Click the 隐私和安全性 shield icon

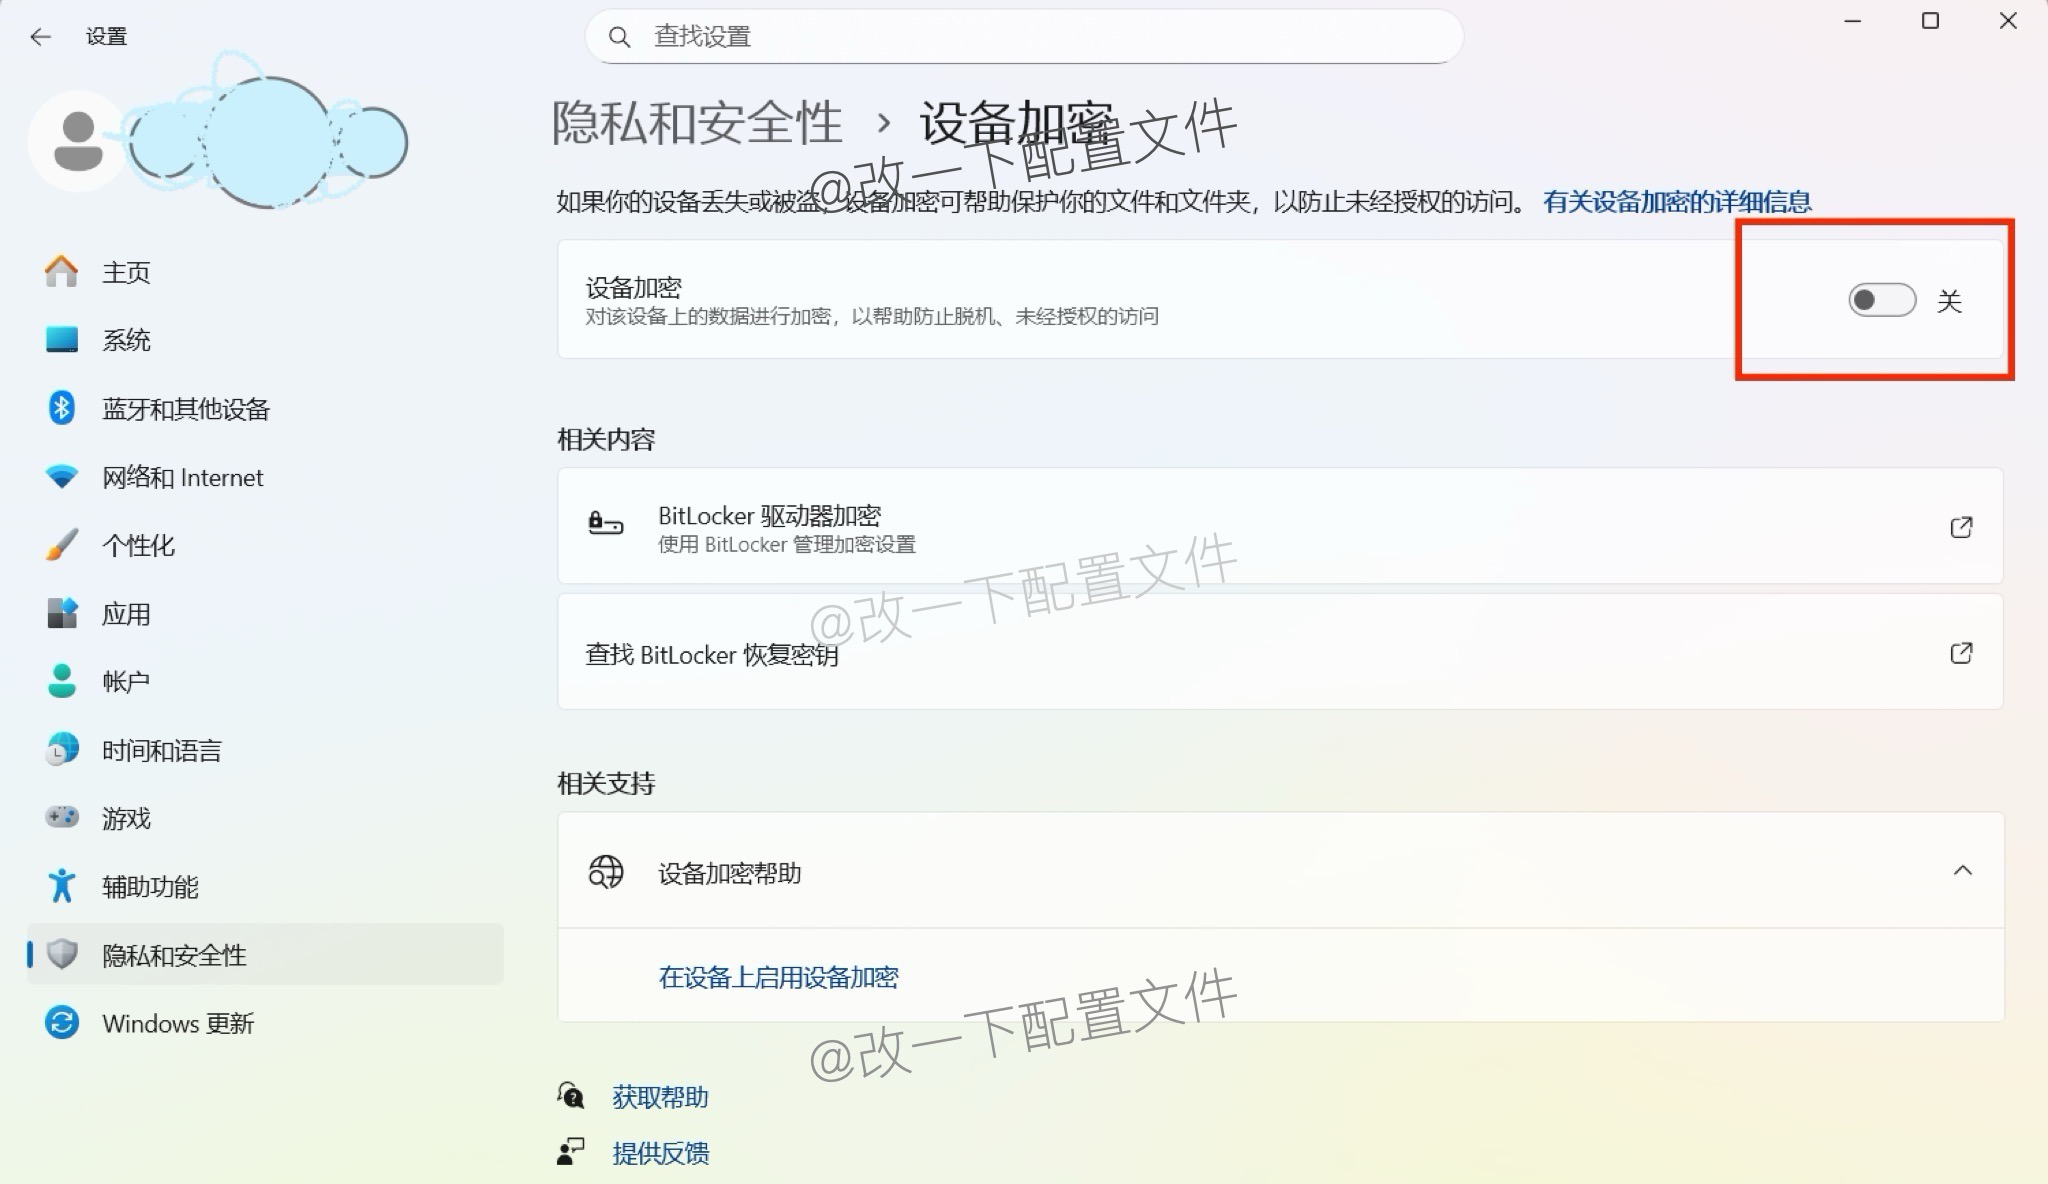click(x=62, y=955)
